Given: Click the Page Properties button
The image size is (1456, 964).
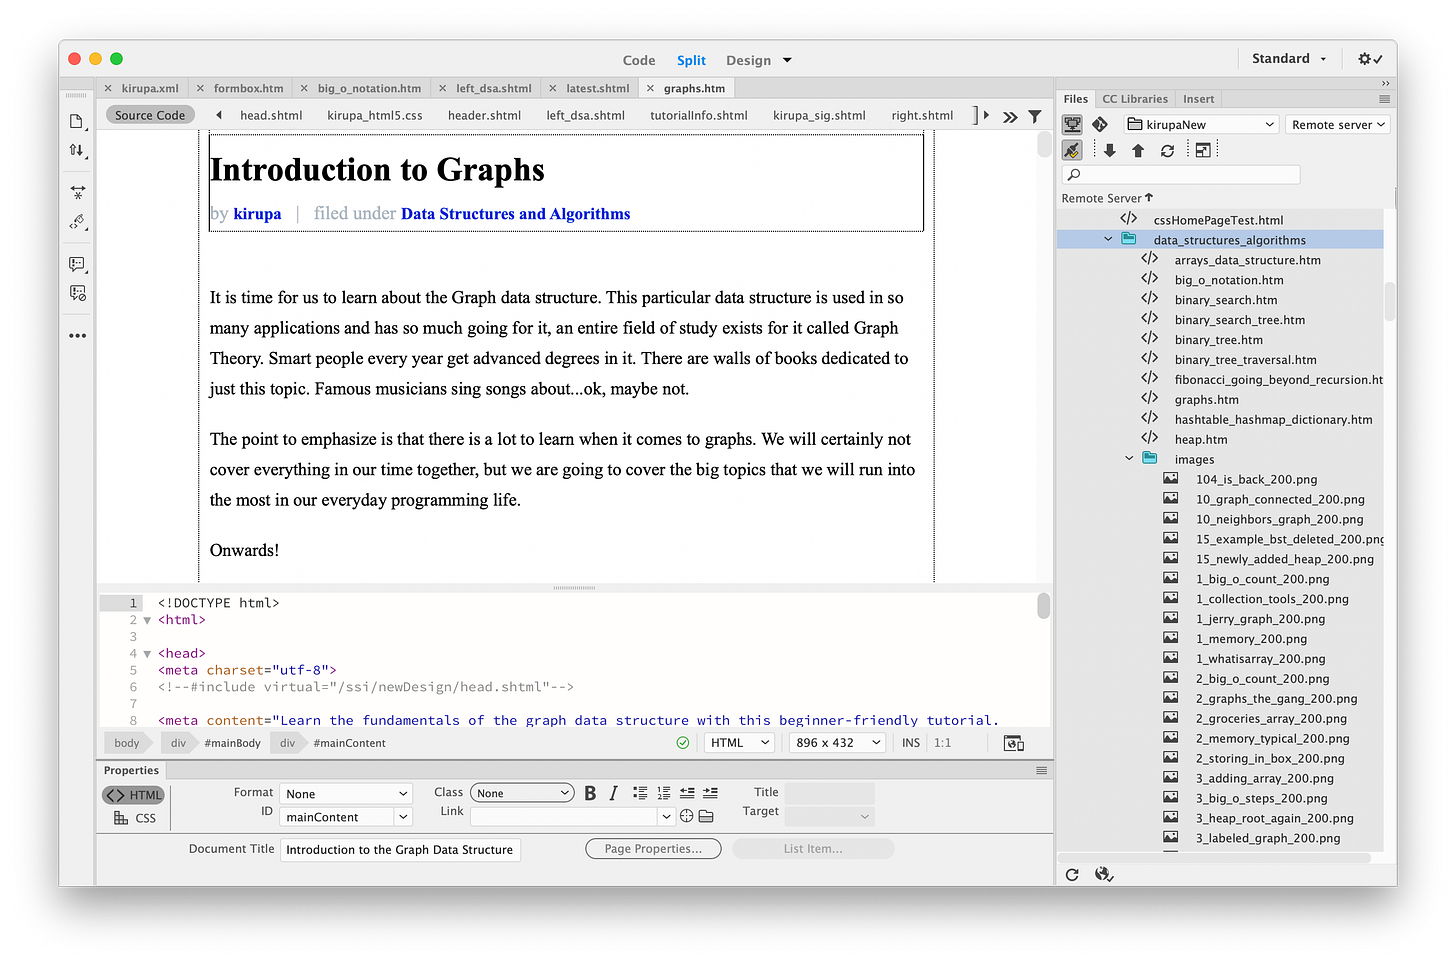Looking at the screenshot, I should [653, 849].
